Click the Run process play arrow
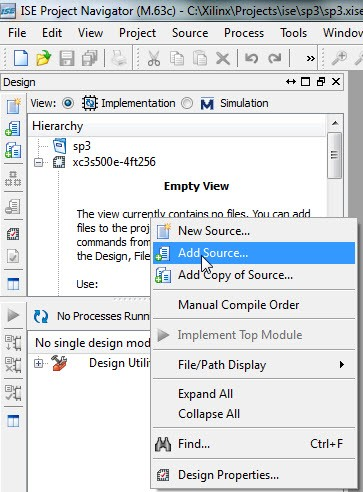The height and width of the screenshot is (492, 363). click(13, 315)
